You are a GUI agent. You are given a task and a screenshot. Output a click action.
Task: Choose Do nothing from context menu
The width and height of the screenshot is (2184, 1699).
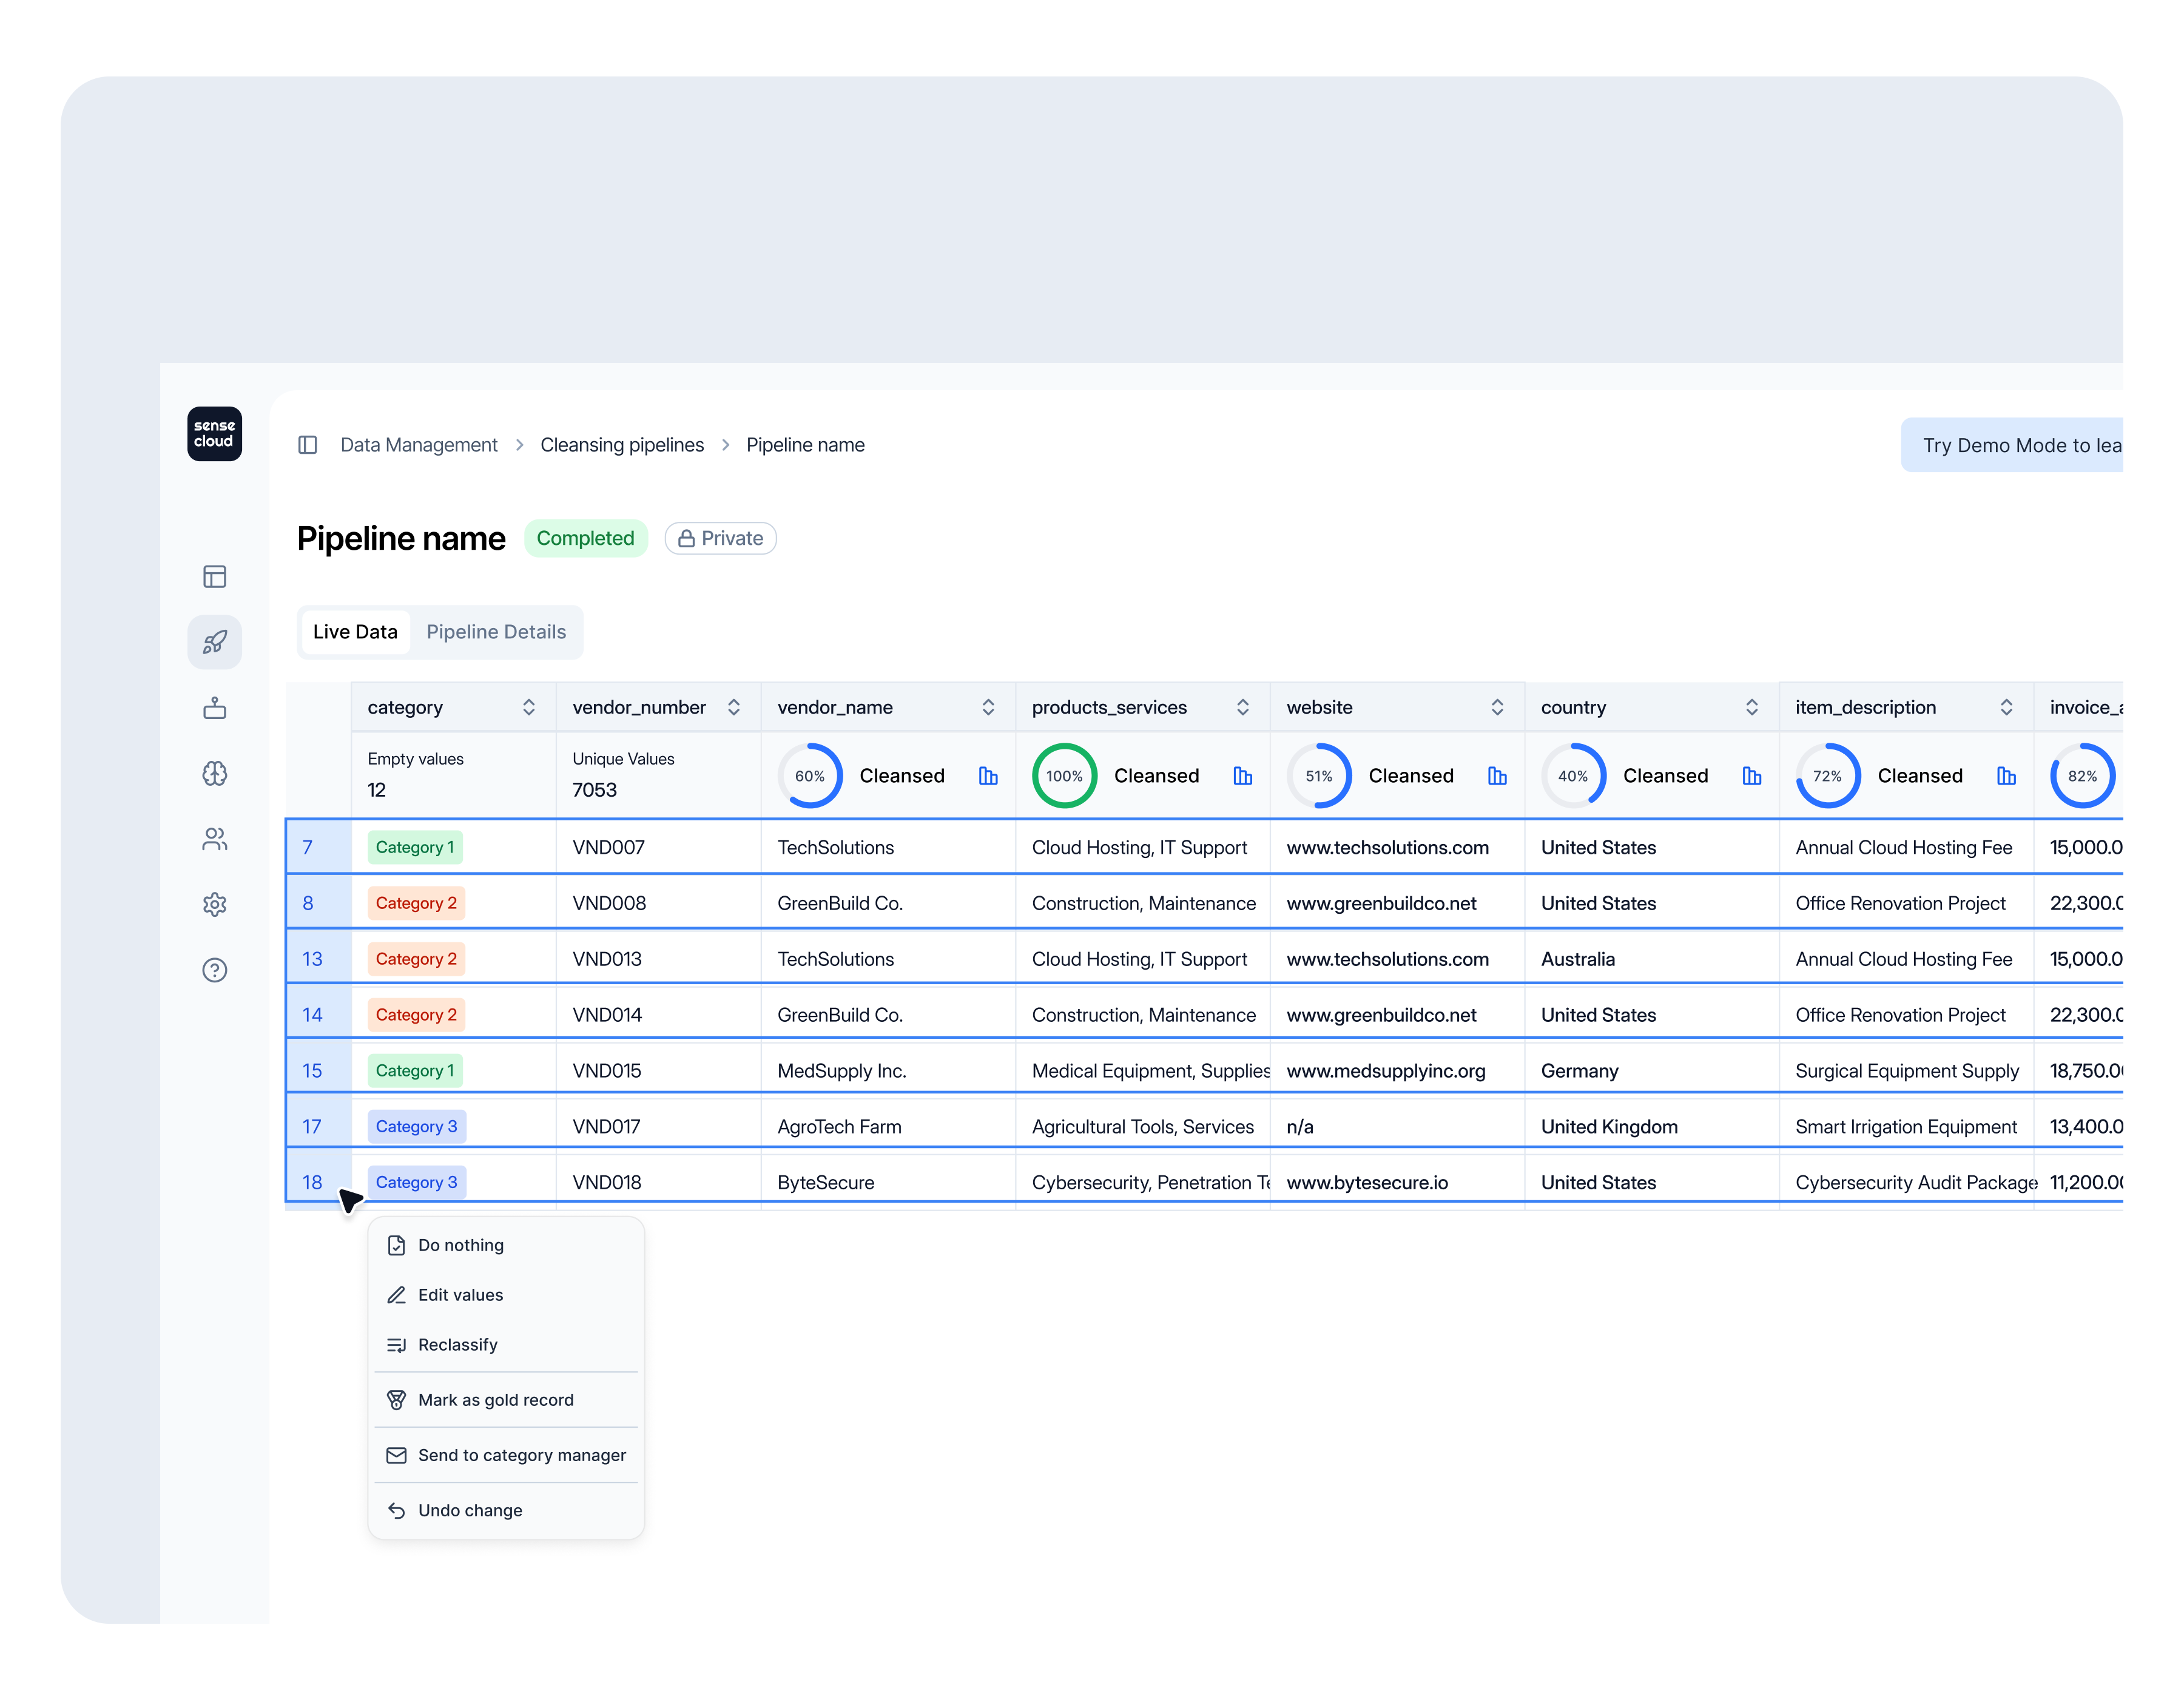pyautogui.click(x=506, y=1245)
